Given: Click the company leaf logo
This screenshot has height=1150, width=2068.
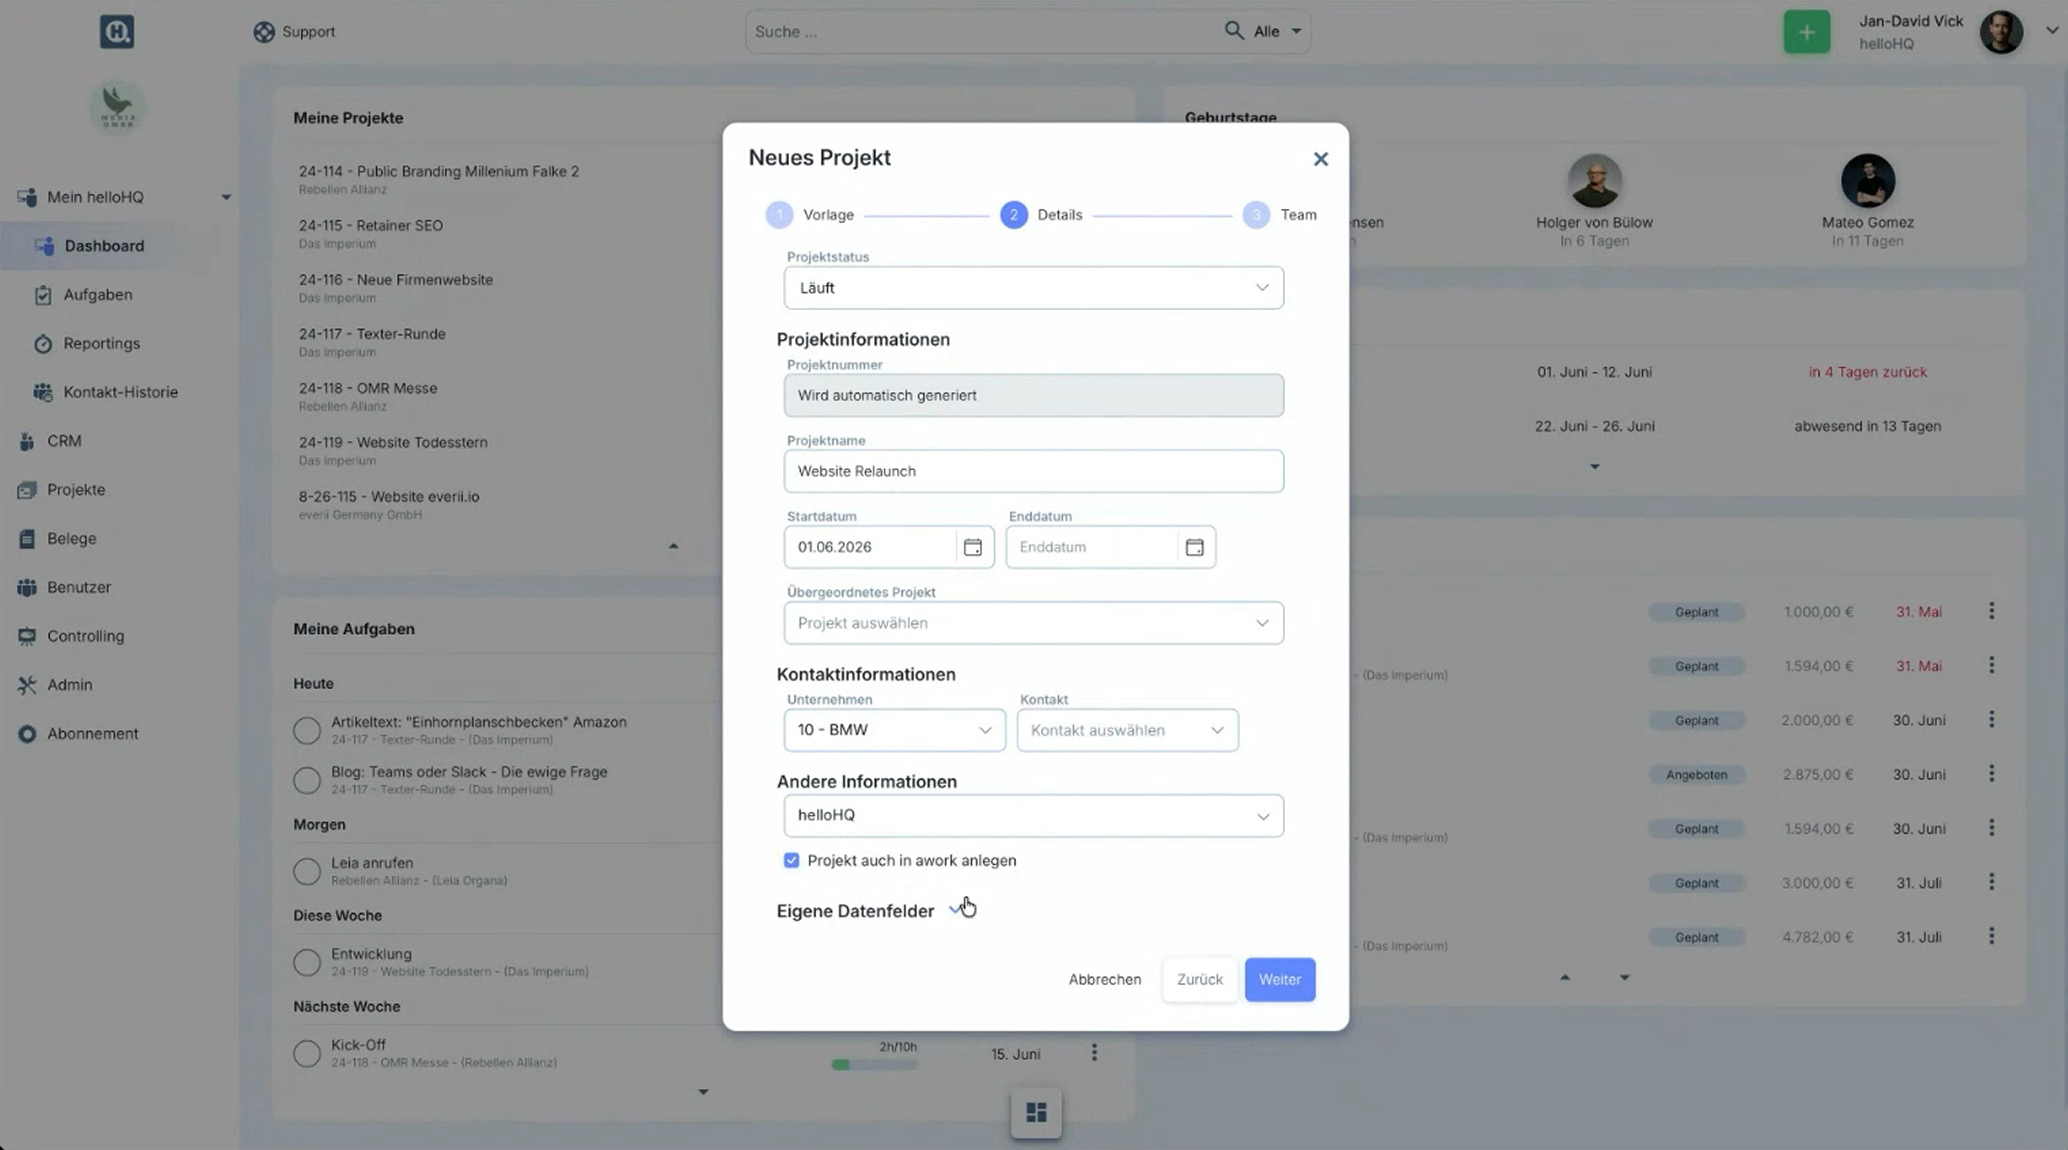Looking at the screenshot, I should tap(117, 108).
